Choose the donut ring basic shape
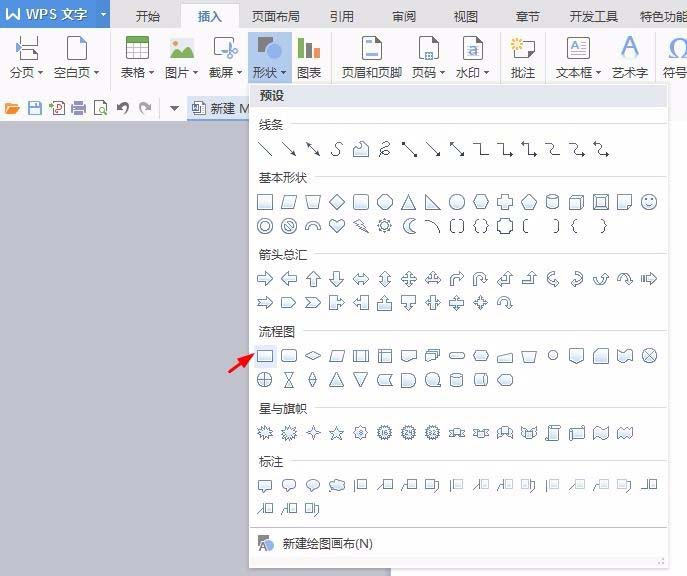Viewport: 687px width, 576px height. click(265, 226)
